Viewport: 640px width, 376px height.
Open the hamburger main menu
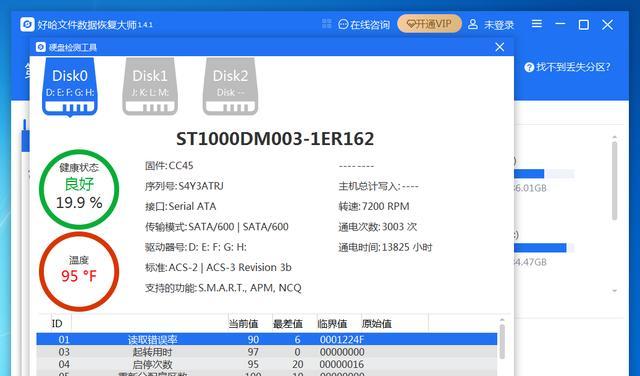click(537, 24)
